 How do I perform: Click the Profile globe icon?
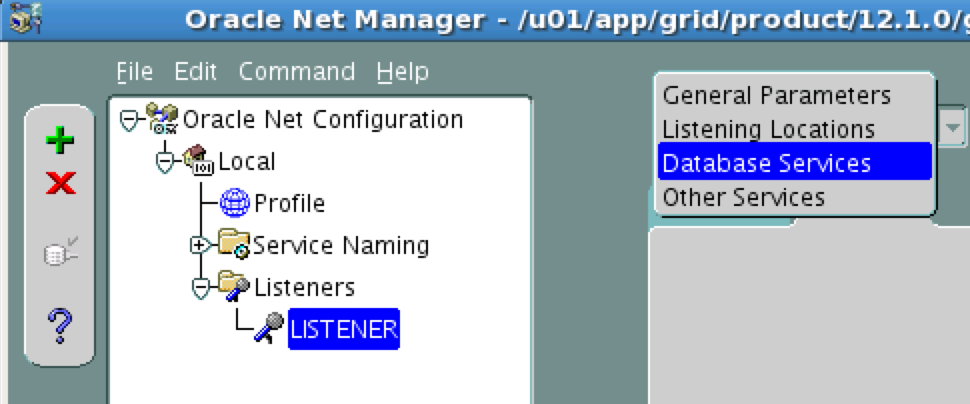click(x=235, y=202)
